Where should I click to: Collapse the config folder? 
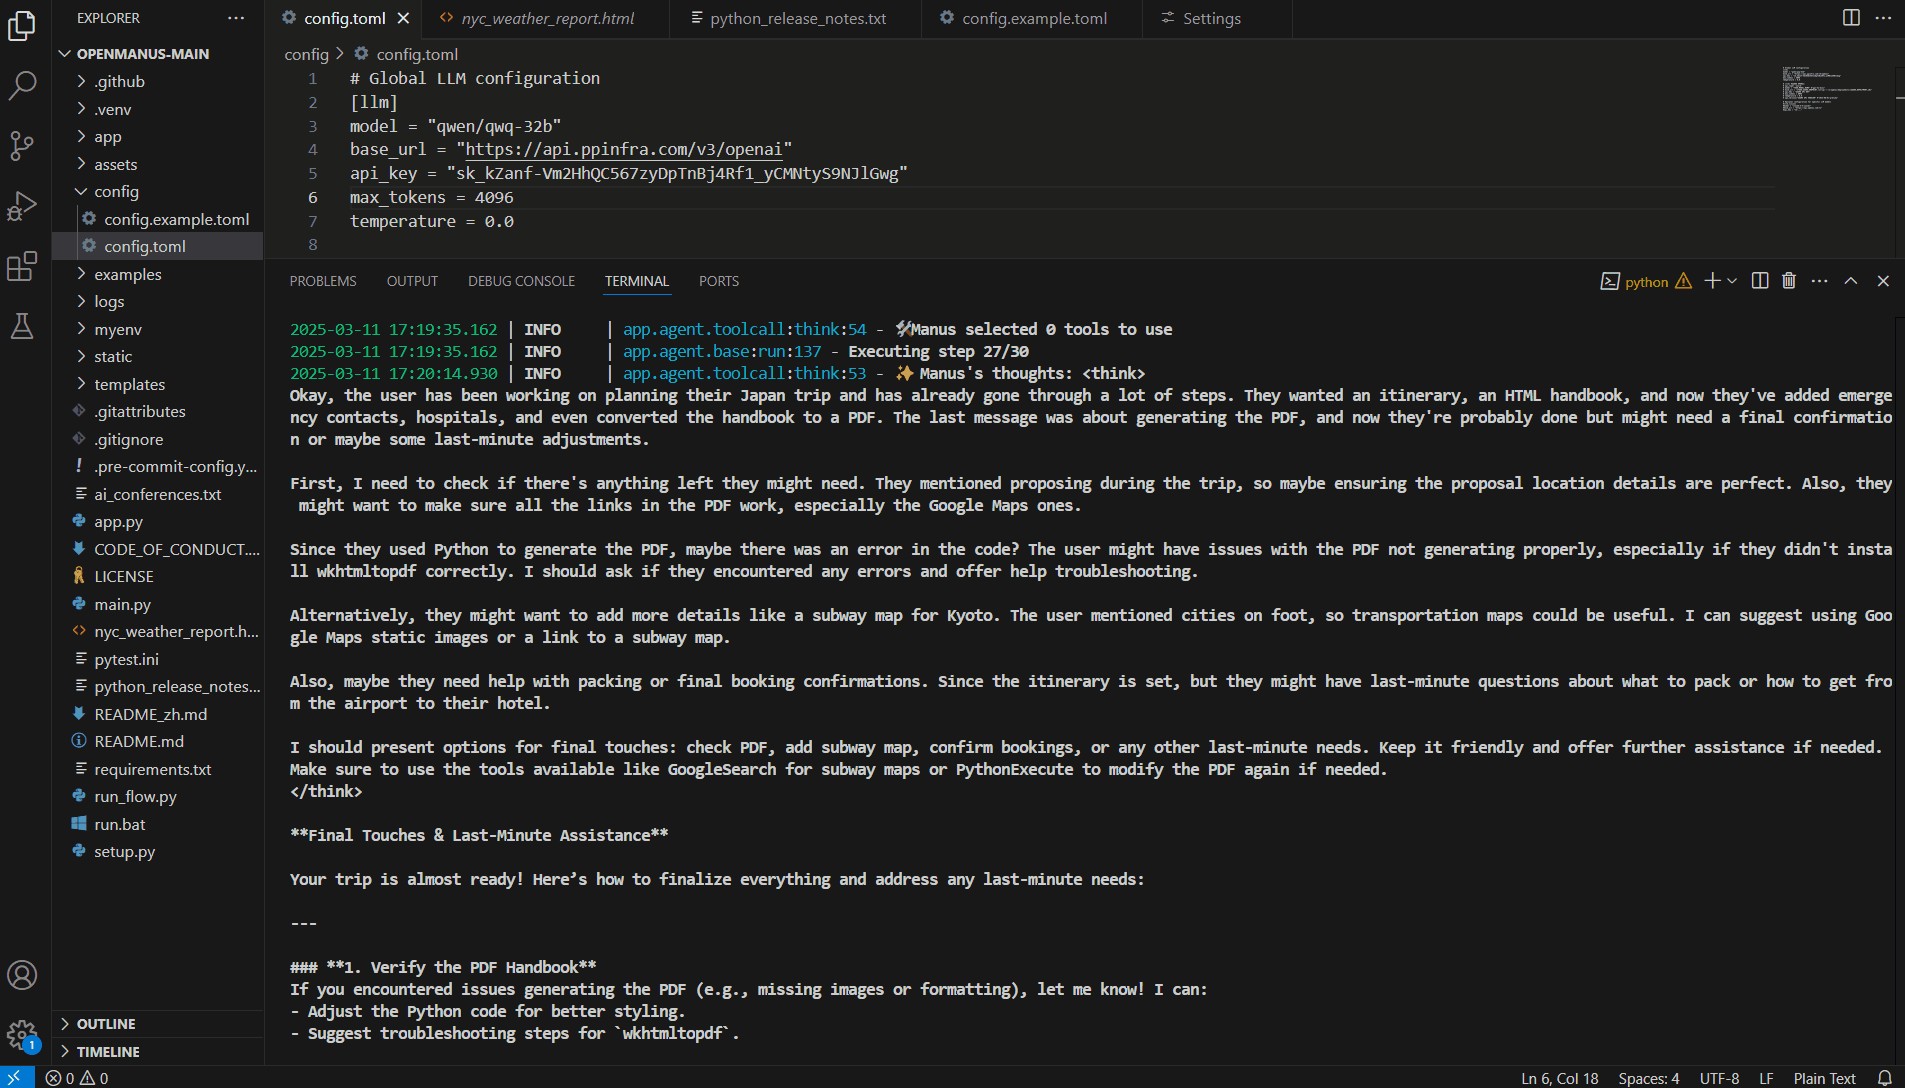tap(116, 192)
